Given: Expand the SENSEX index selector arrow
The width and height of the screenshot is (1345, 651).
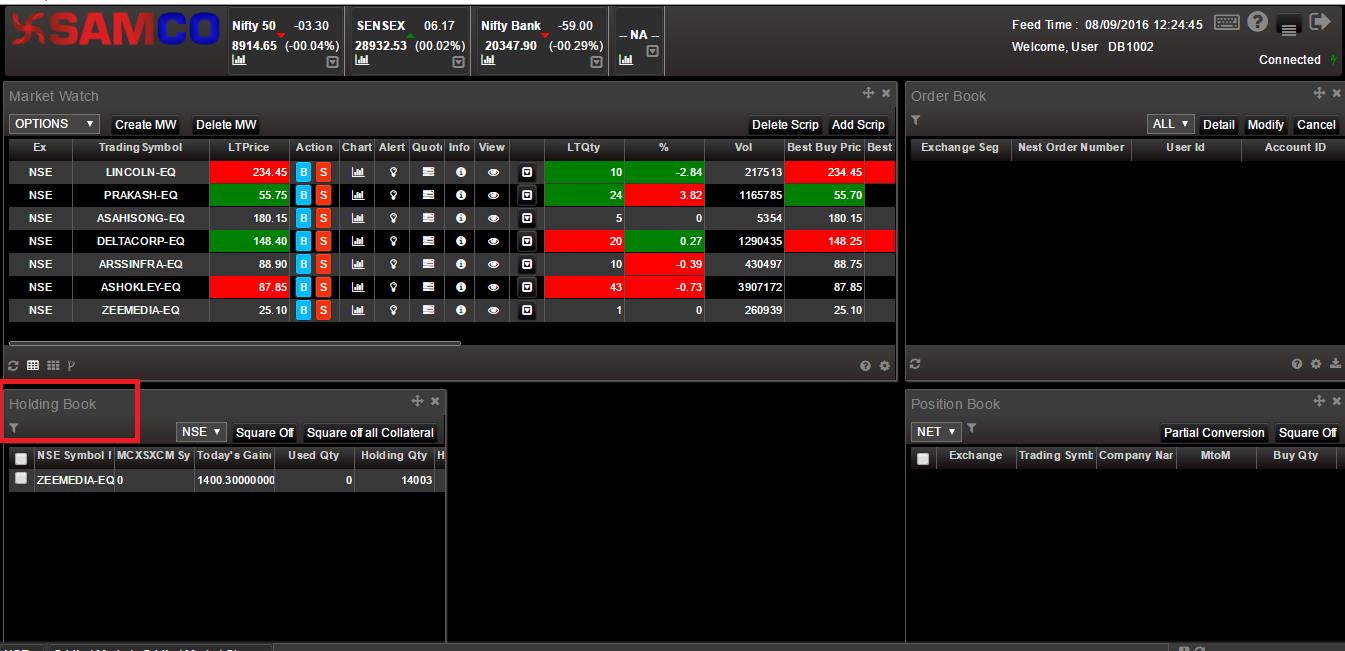Looking at the screenshot, I should [459, 62].
